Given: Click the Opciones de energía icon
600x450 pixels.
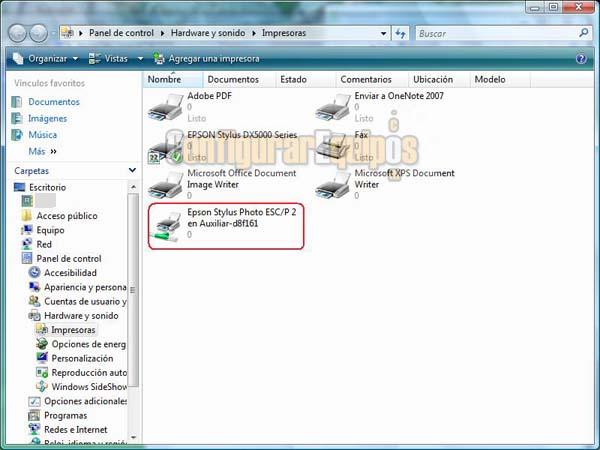Looking at the screenshot, I should [42, 344].
